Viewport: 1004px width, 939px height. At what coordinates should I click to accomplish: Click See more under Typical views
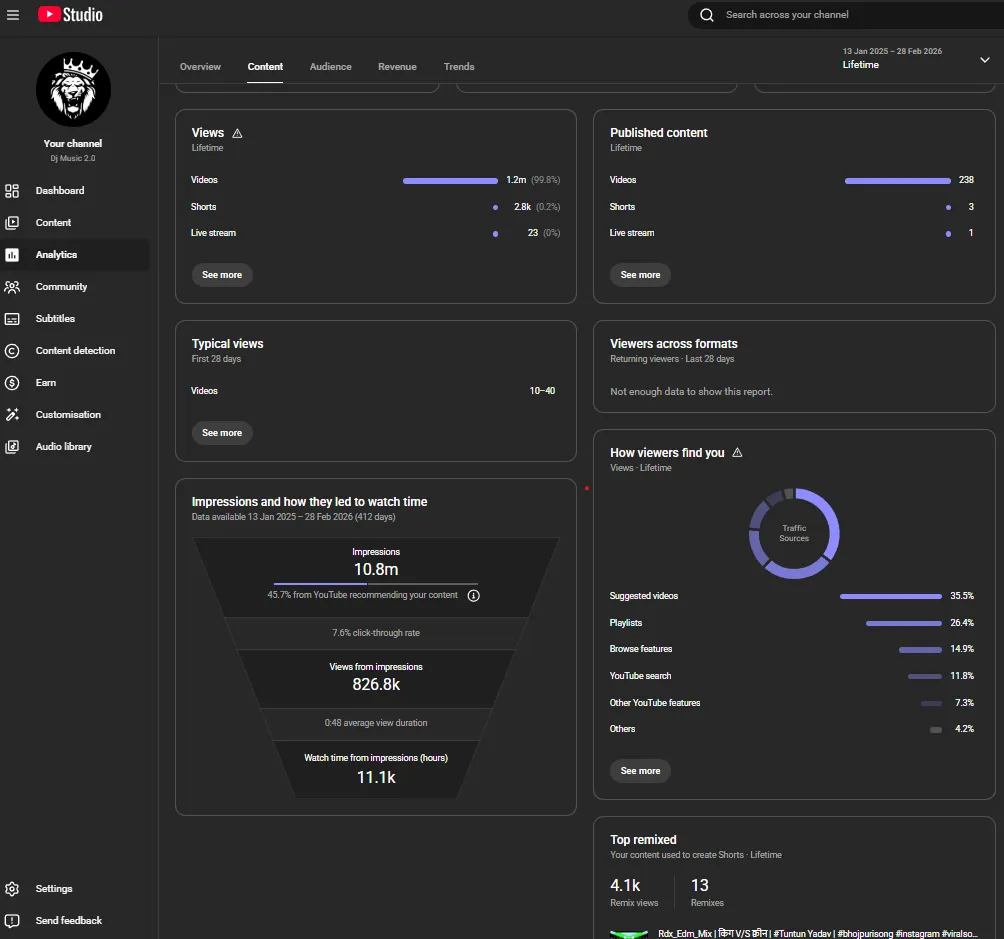coord(222,433)
